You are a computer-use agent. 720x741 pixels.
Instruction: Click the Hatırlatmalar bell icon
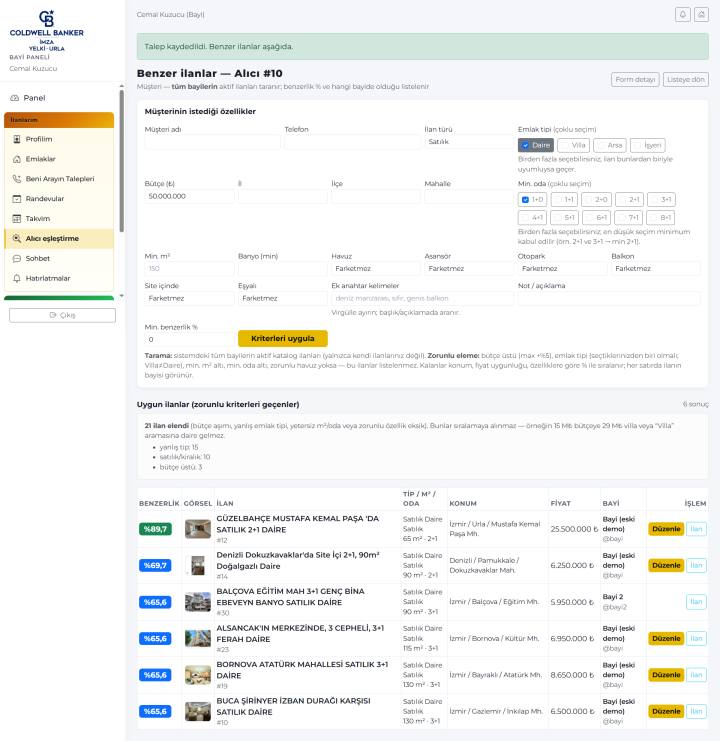click(17, 278)
